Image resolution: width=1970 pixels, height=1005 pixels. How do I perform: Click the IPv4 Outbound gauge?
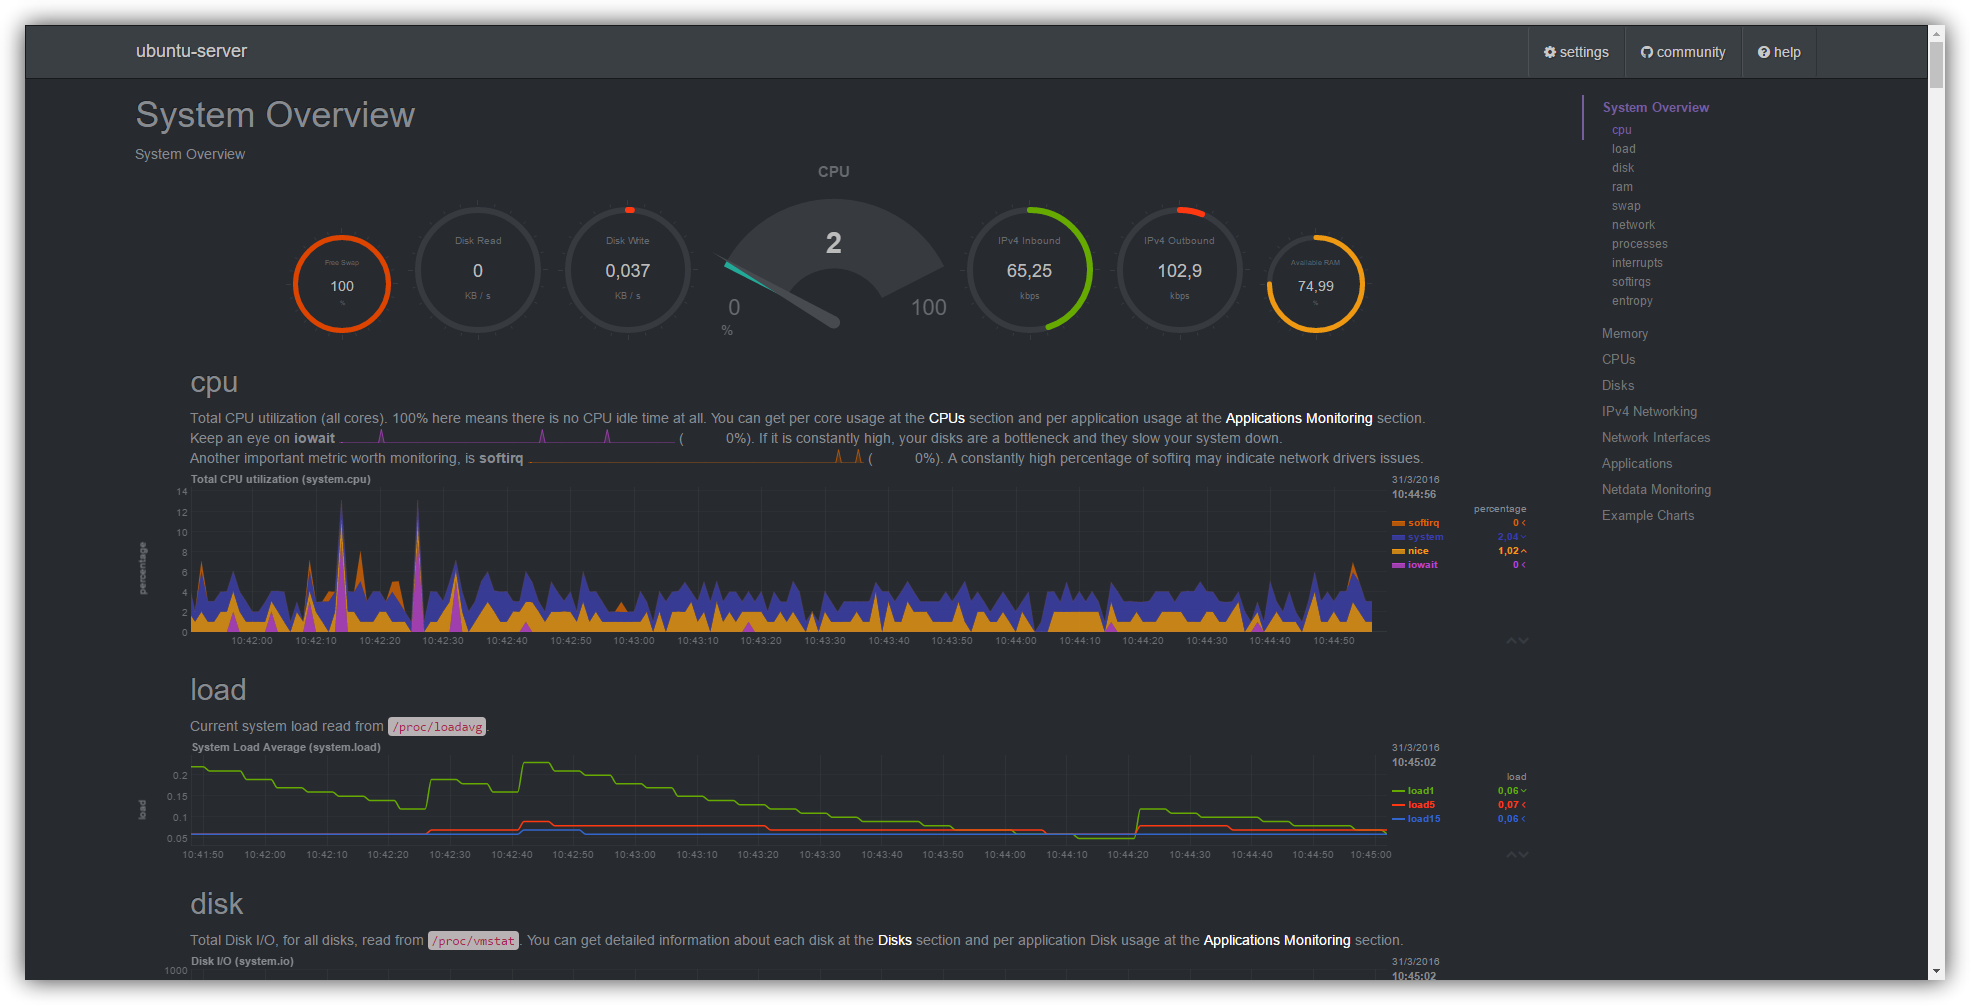point(1179,270)
